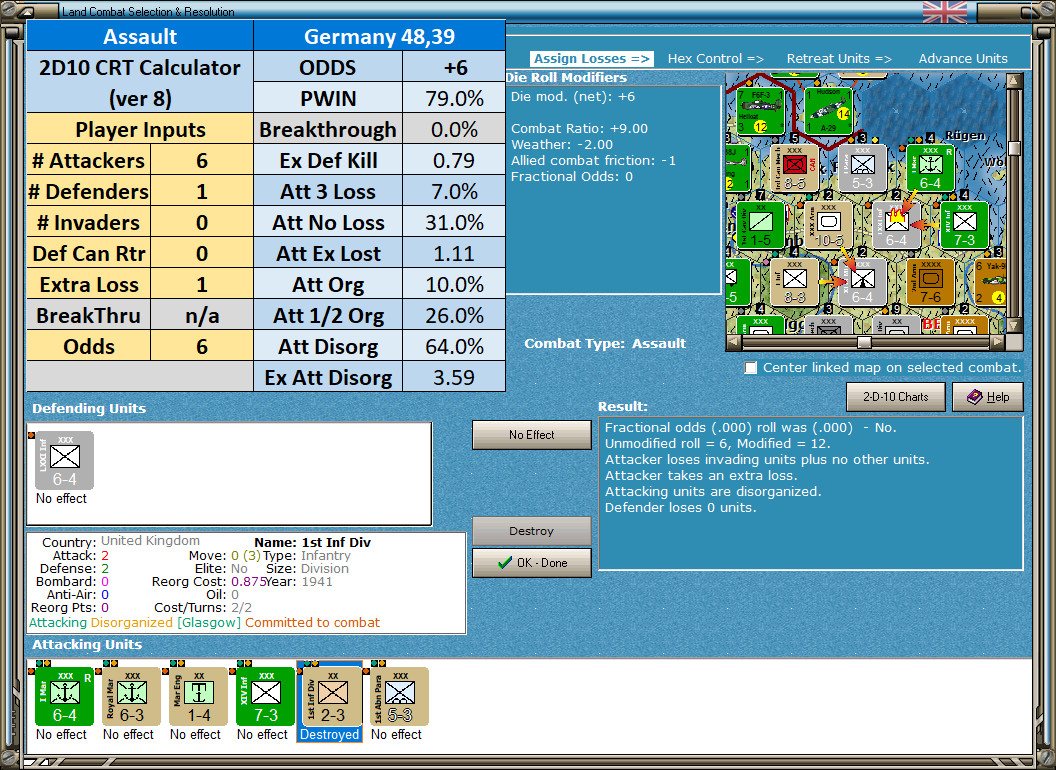Click the brown 7-6 armor army on map
Screen dimensions: 1056x770
930,283
